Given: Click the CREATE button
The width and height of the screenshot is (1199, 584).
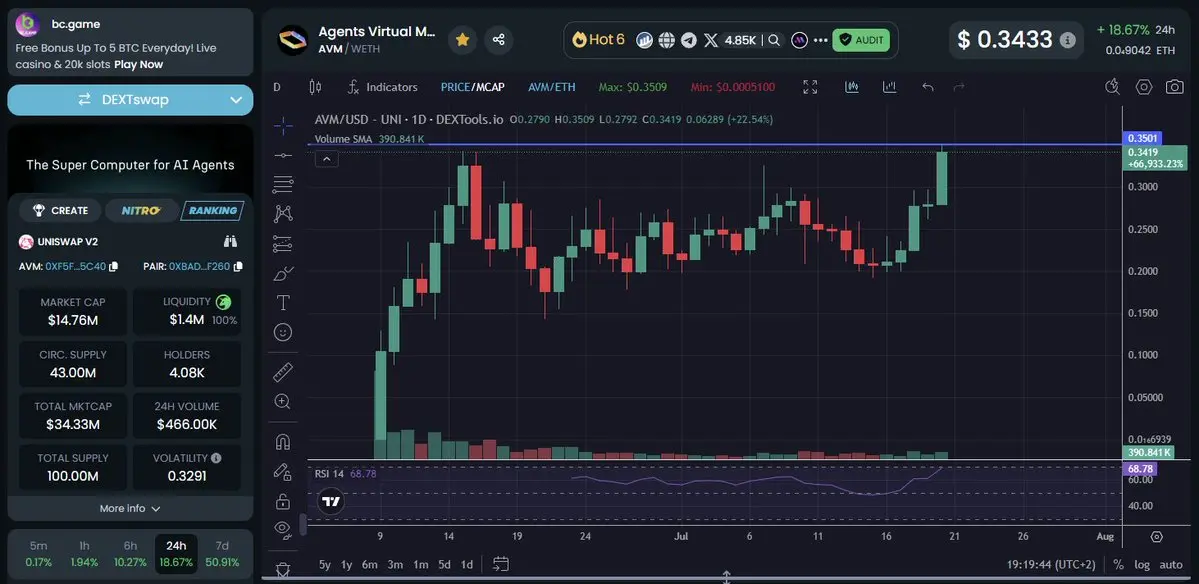Looking at the screenshot, I should (60, 210).
